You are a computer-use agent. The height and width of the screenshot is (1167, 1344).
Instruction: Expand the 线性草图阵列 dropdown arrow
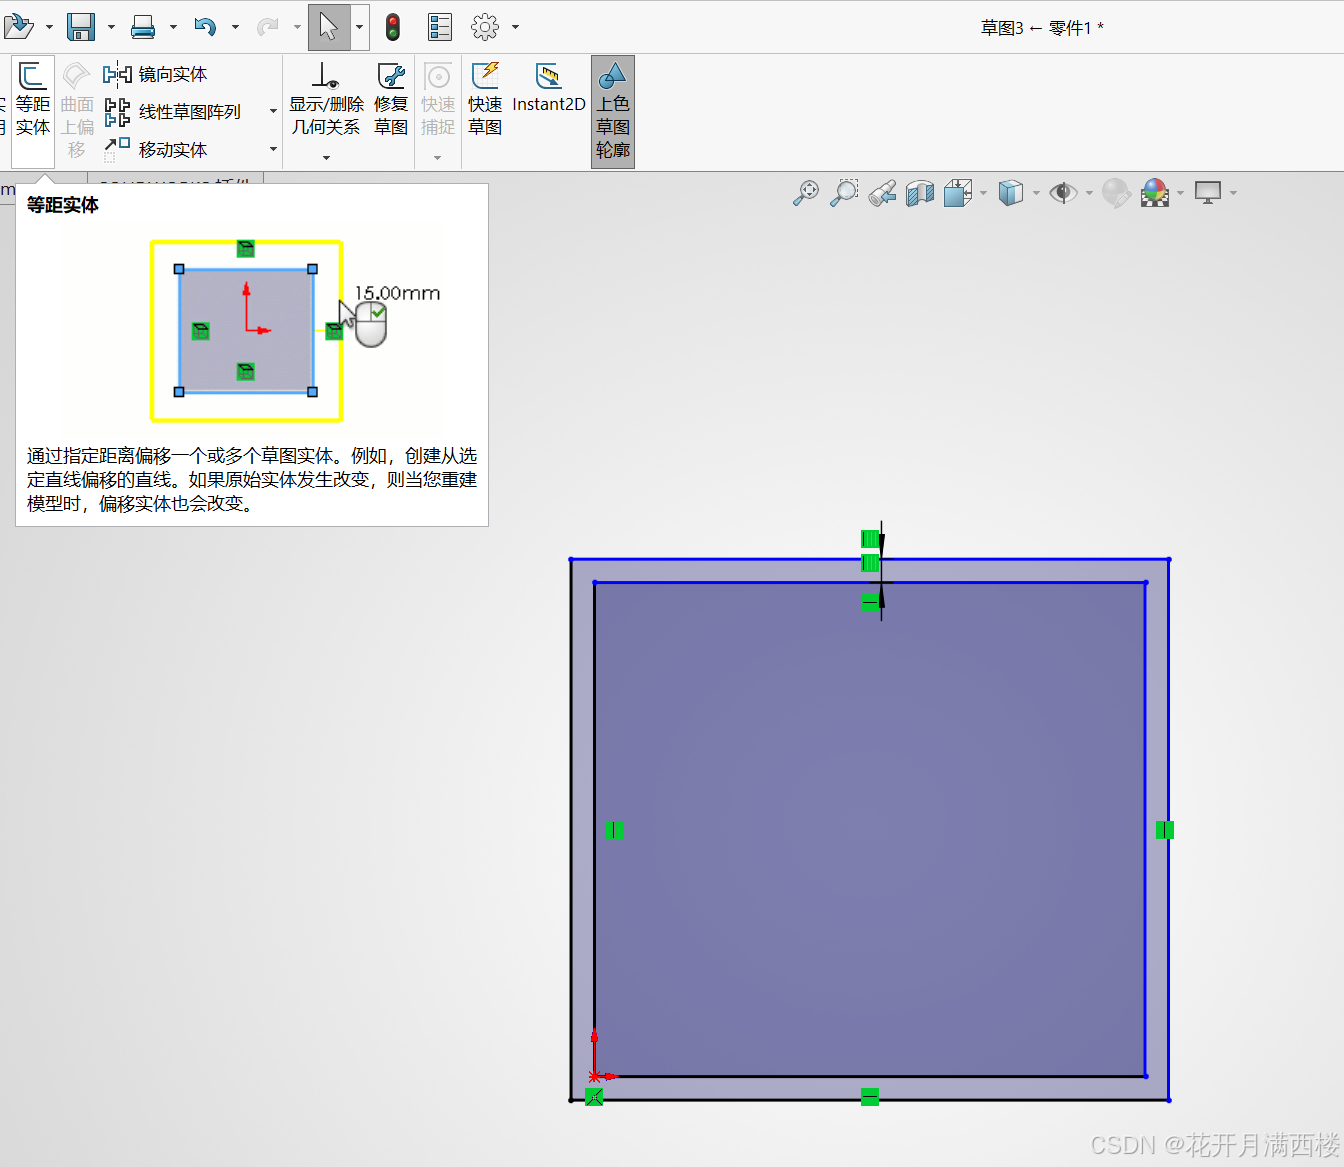[x=273, y=112]
